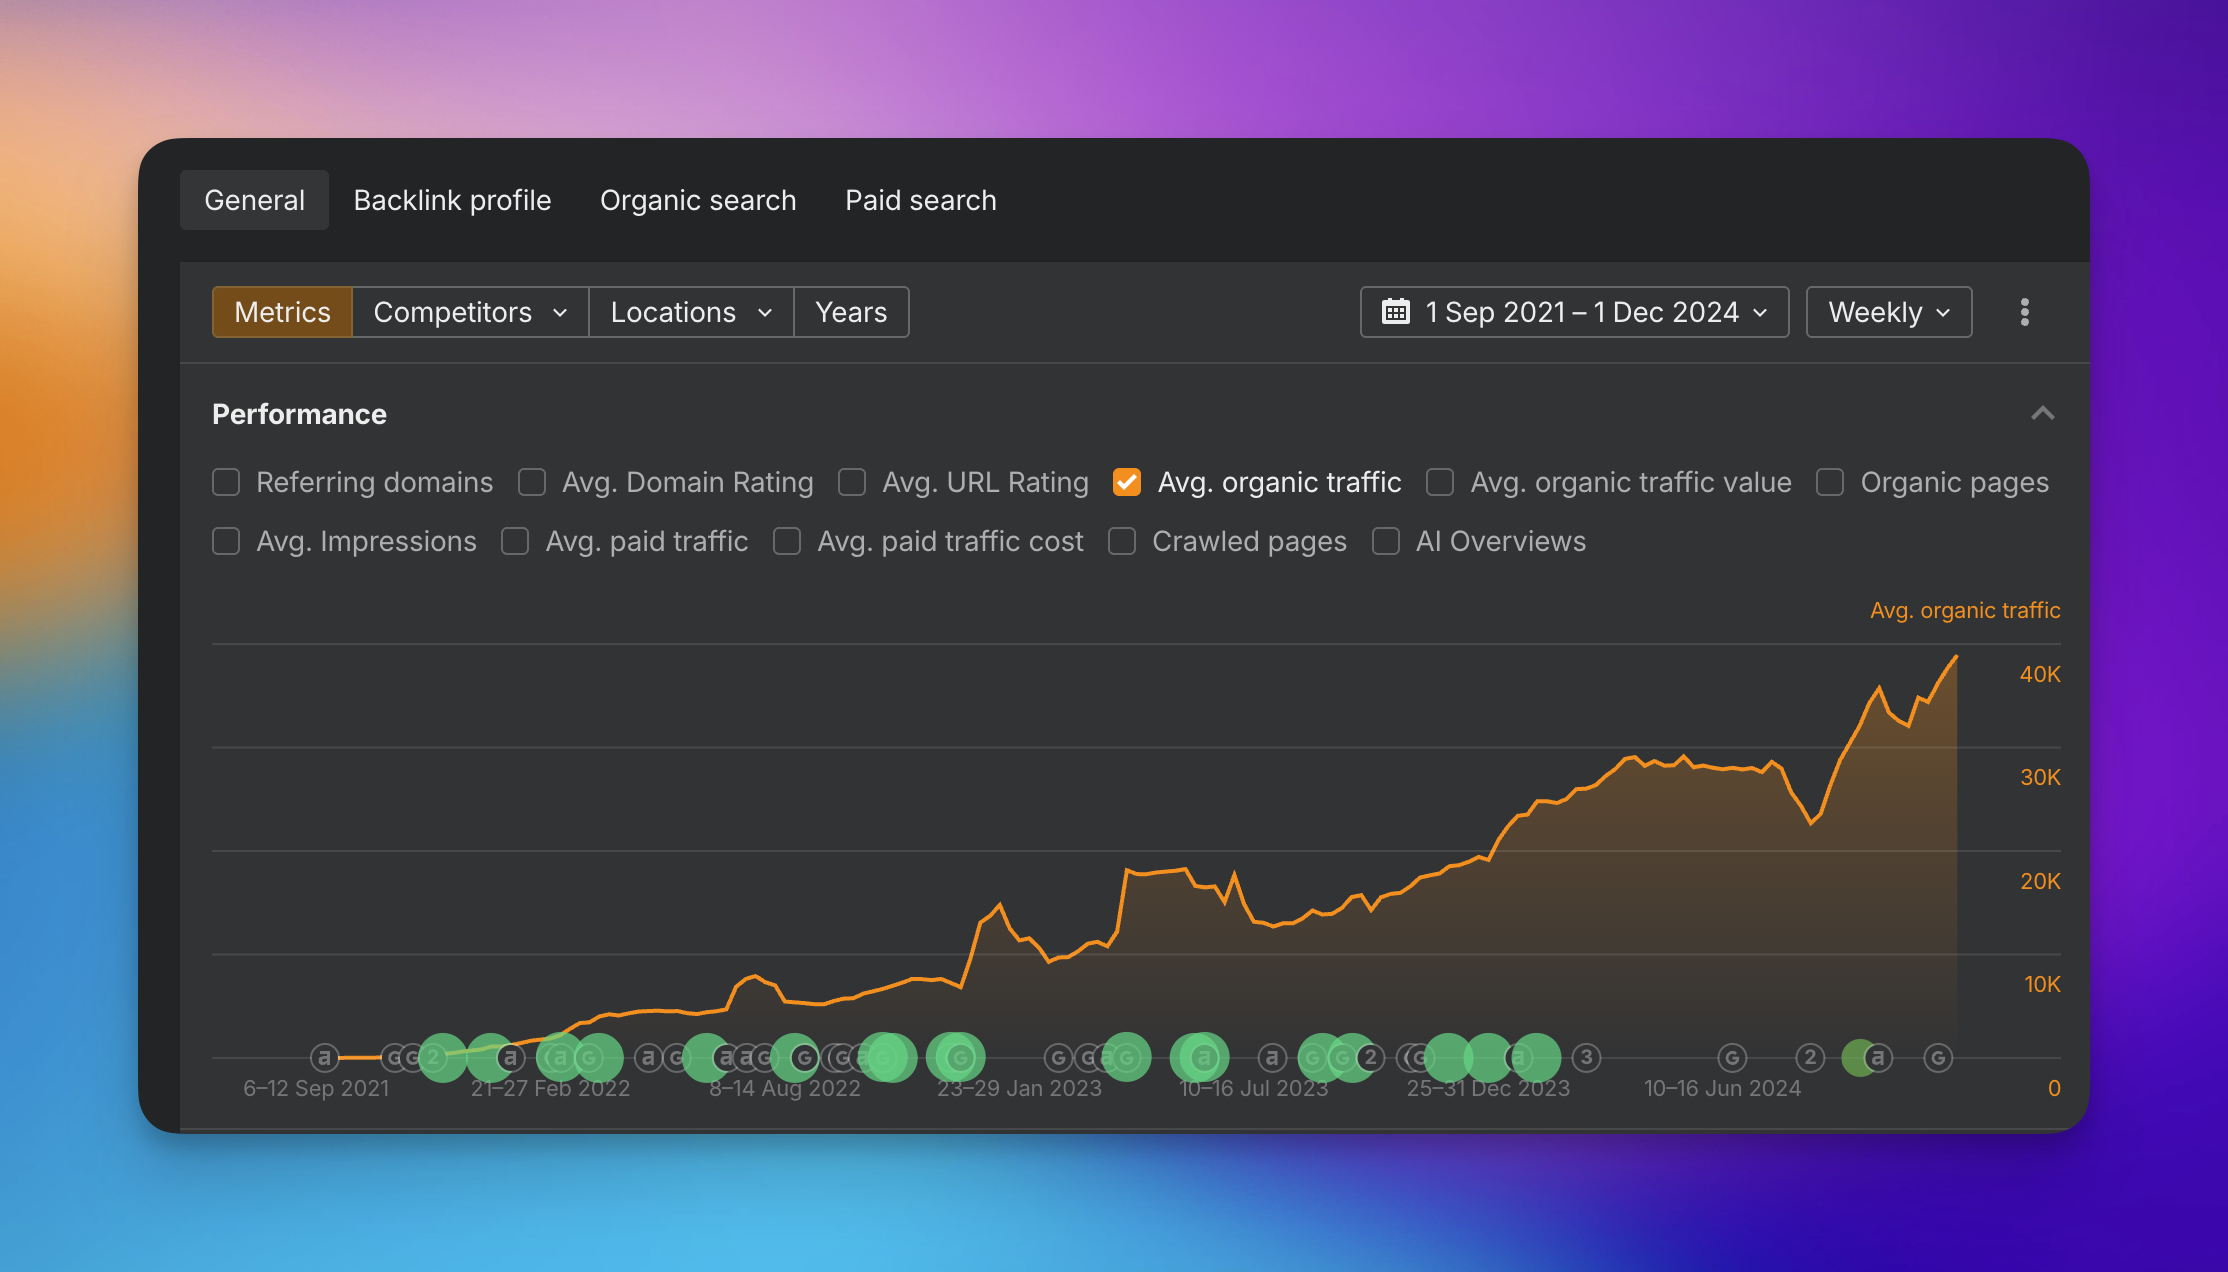
Task: Click the '2' marker after Jun 2024
Action: pyautogui.click(x=1810, y=1057)
